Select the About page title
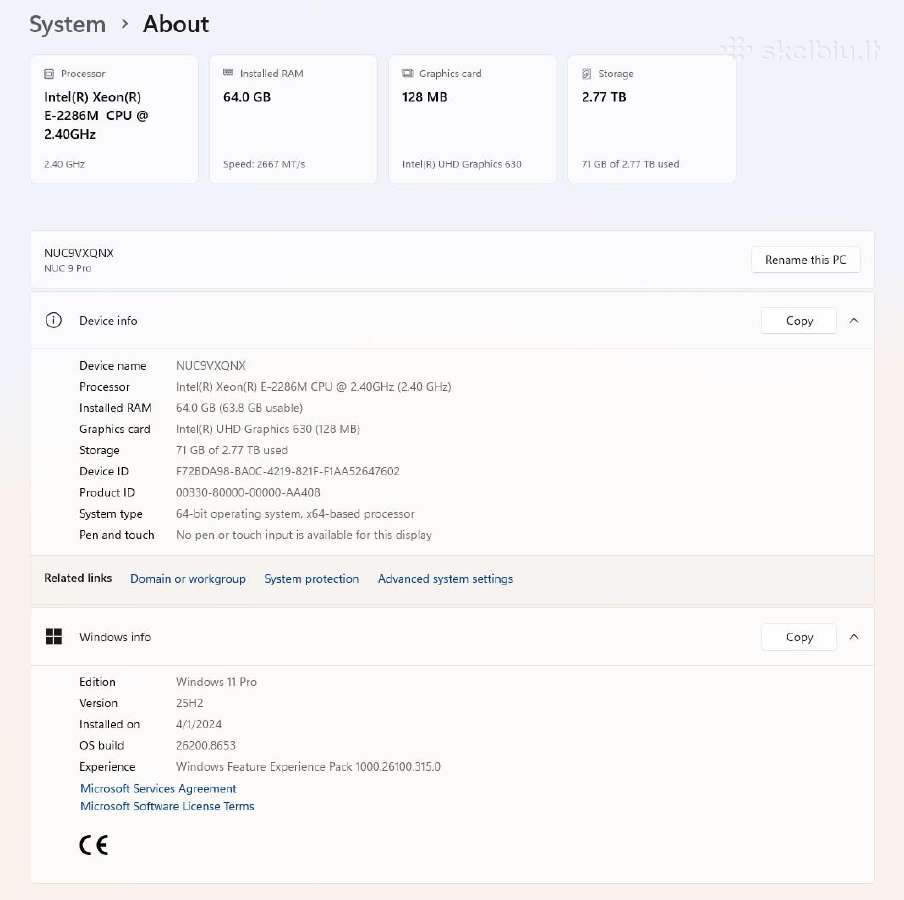 (x=176, y=24)
